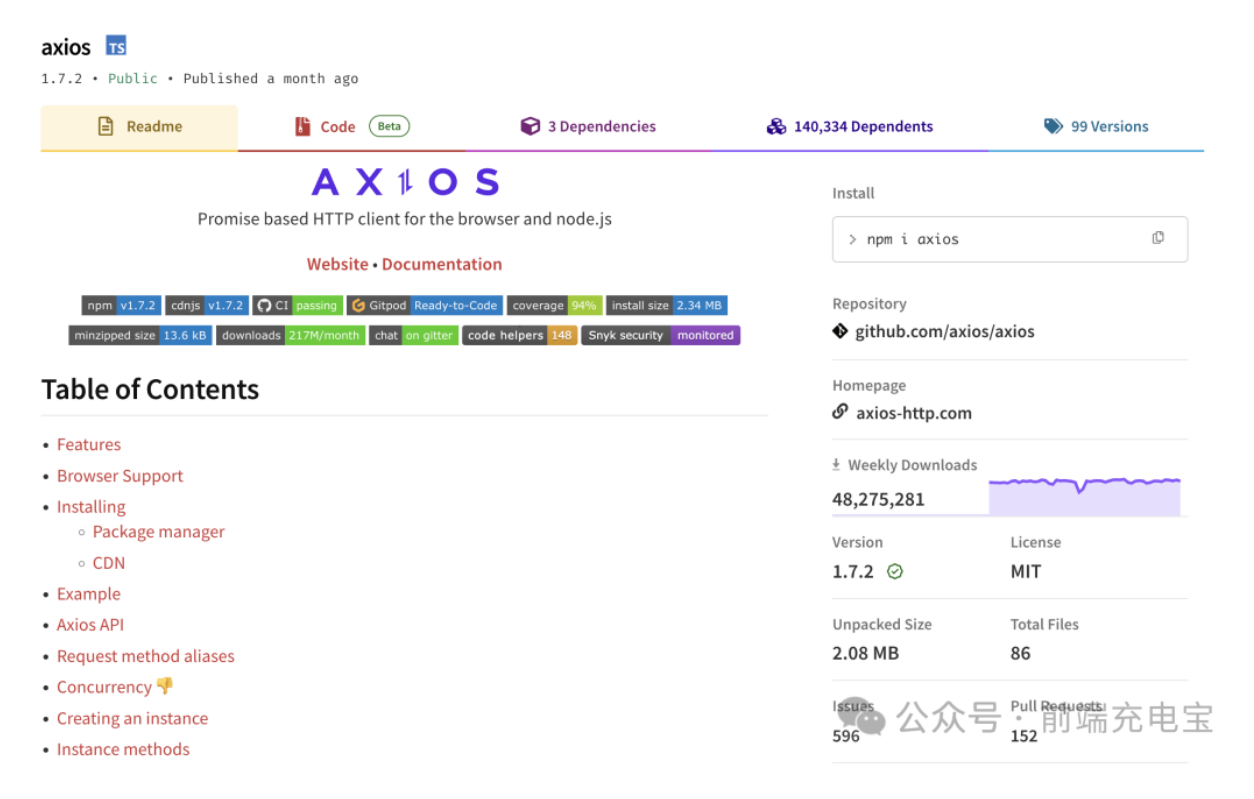Click the green version verified checkmark icon

(895, 571)
